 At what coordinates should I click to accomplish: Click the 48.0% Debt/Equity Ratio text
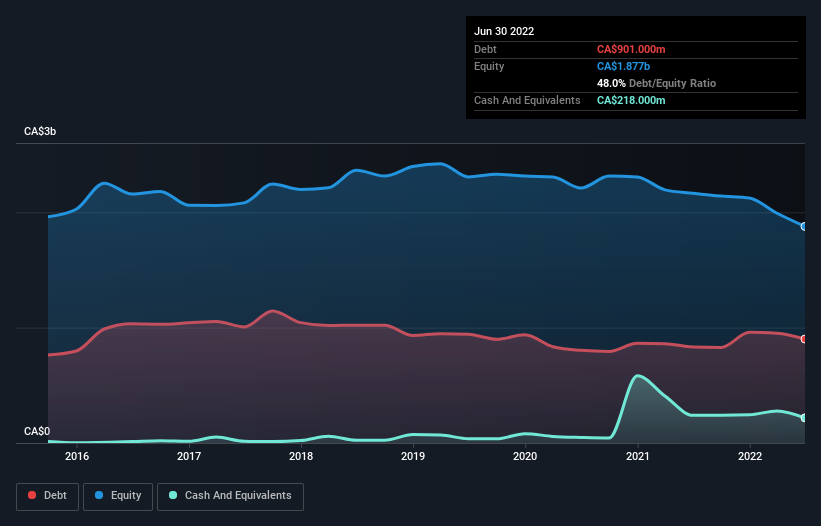(656, 83)
